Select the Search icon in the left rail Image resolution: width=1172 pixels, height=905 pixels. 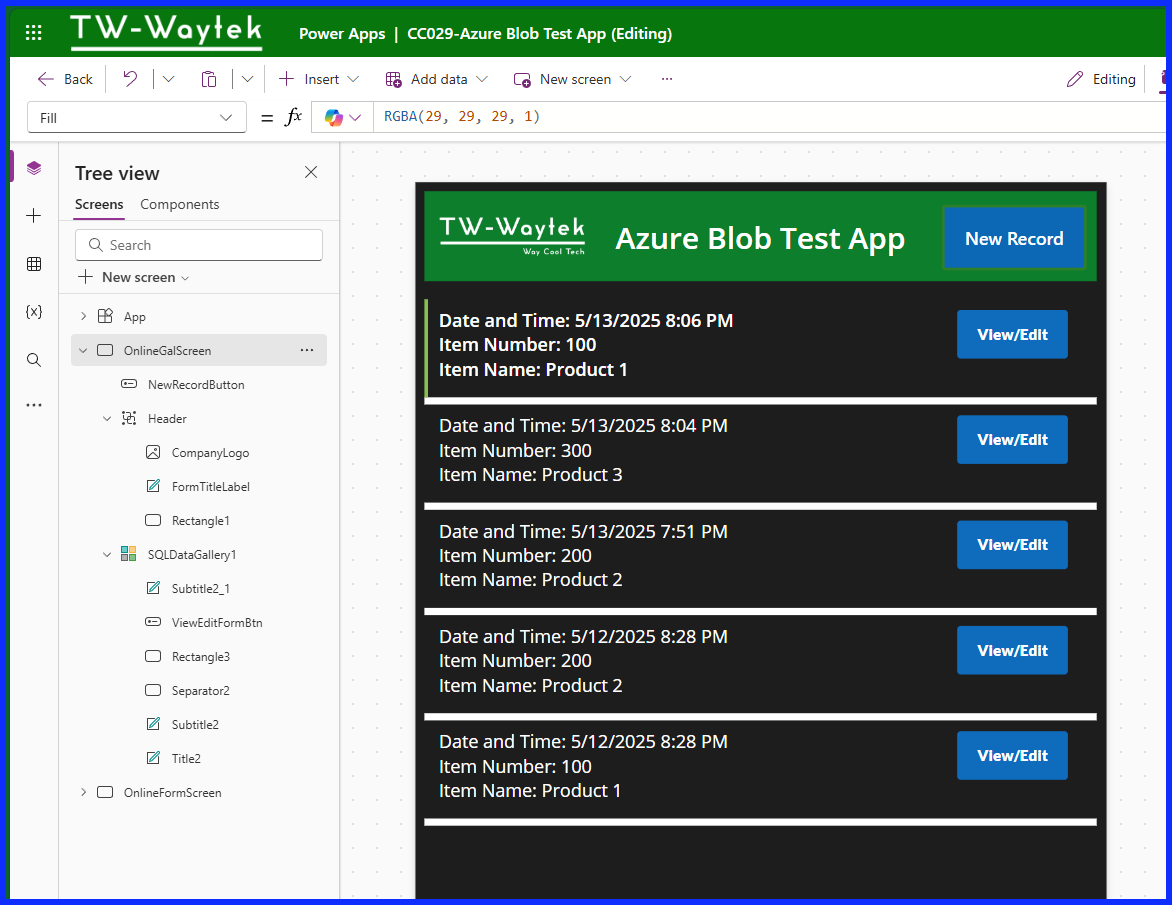click(x=33, y=359)
